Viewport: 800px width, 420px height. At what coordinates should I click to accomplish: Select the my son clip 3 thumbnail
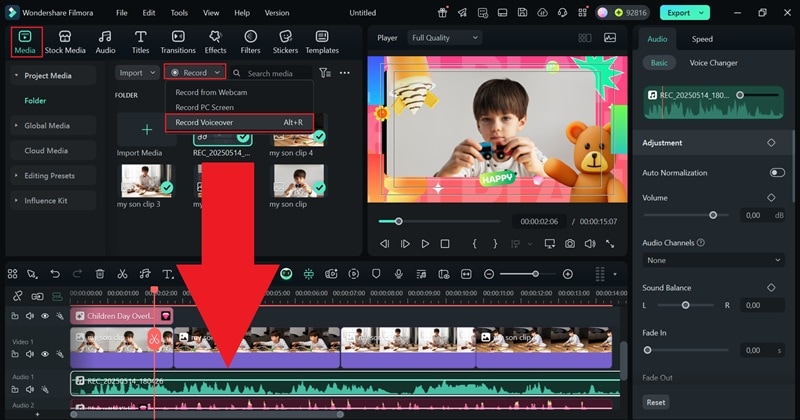(146, 181)
